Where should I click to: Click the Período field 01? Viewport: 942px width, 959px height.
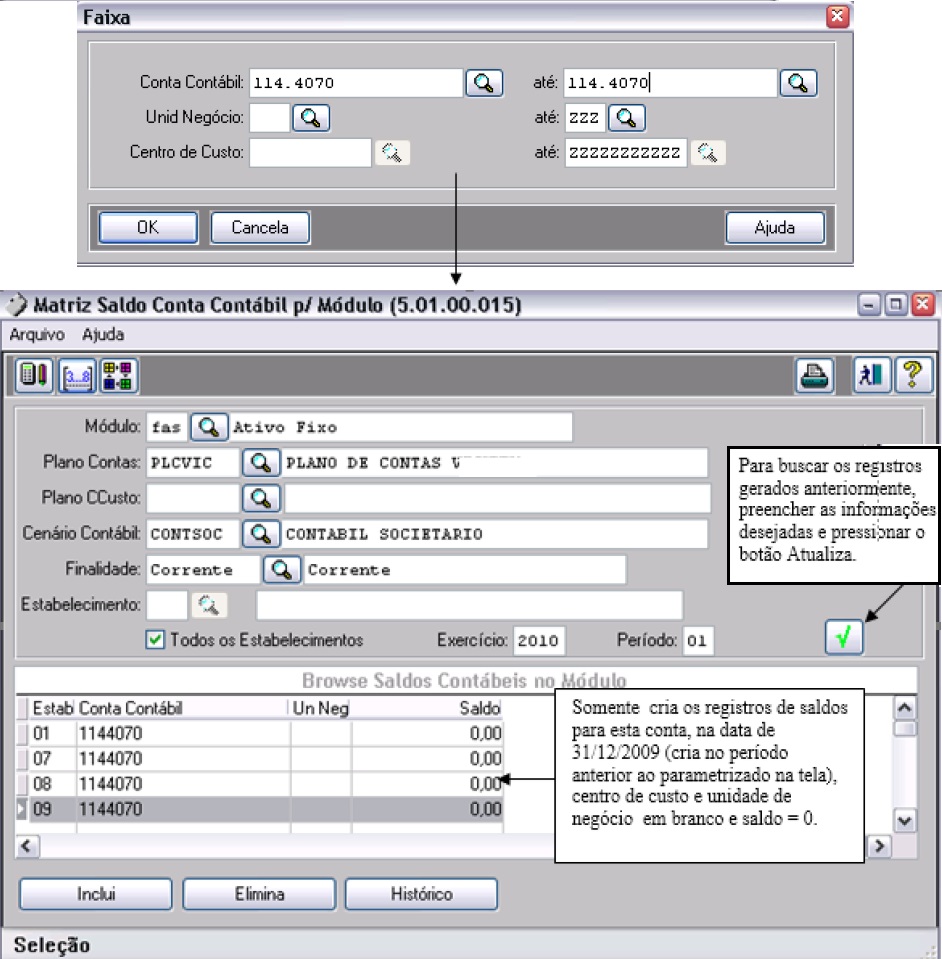(698, 640)
